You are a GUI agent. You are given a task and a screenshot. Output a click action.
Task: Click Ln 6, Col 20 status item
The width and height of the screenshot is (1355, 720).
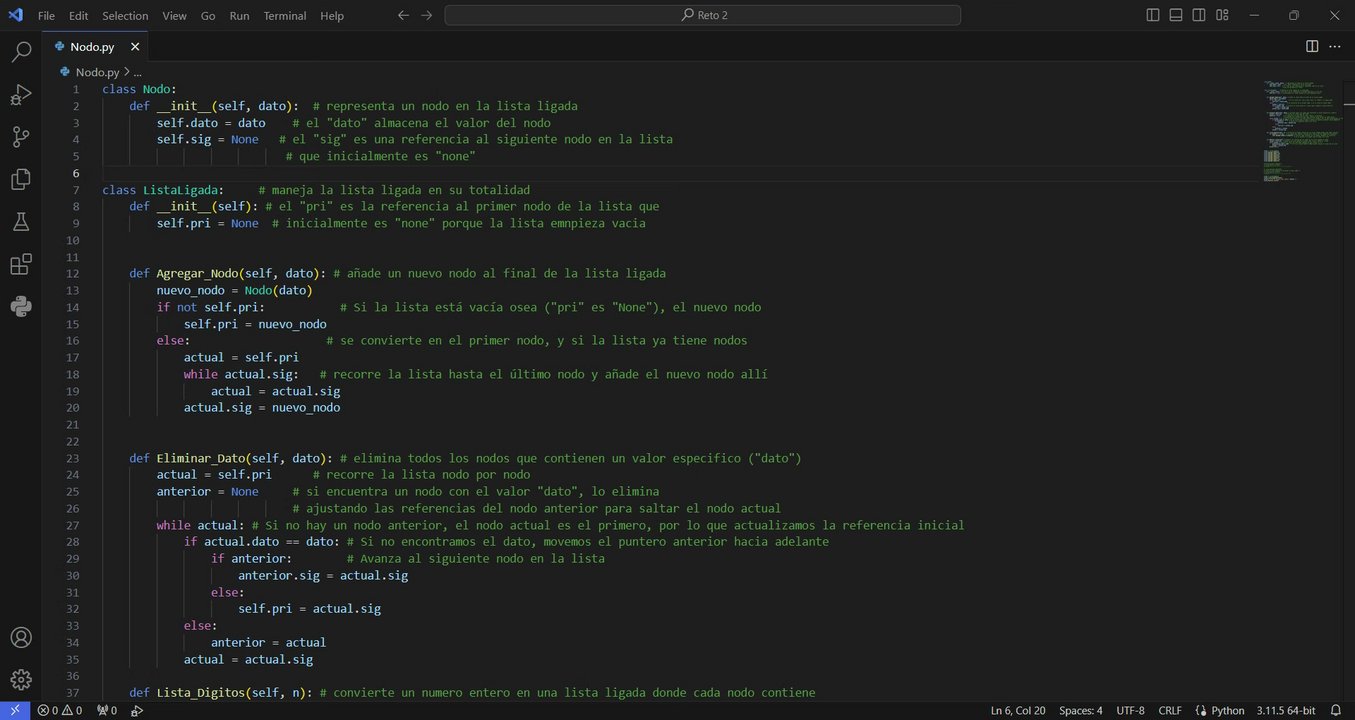[x=1017, y=710]
